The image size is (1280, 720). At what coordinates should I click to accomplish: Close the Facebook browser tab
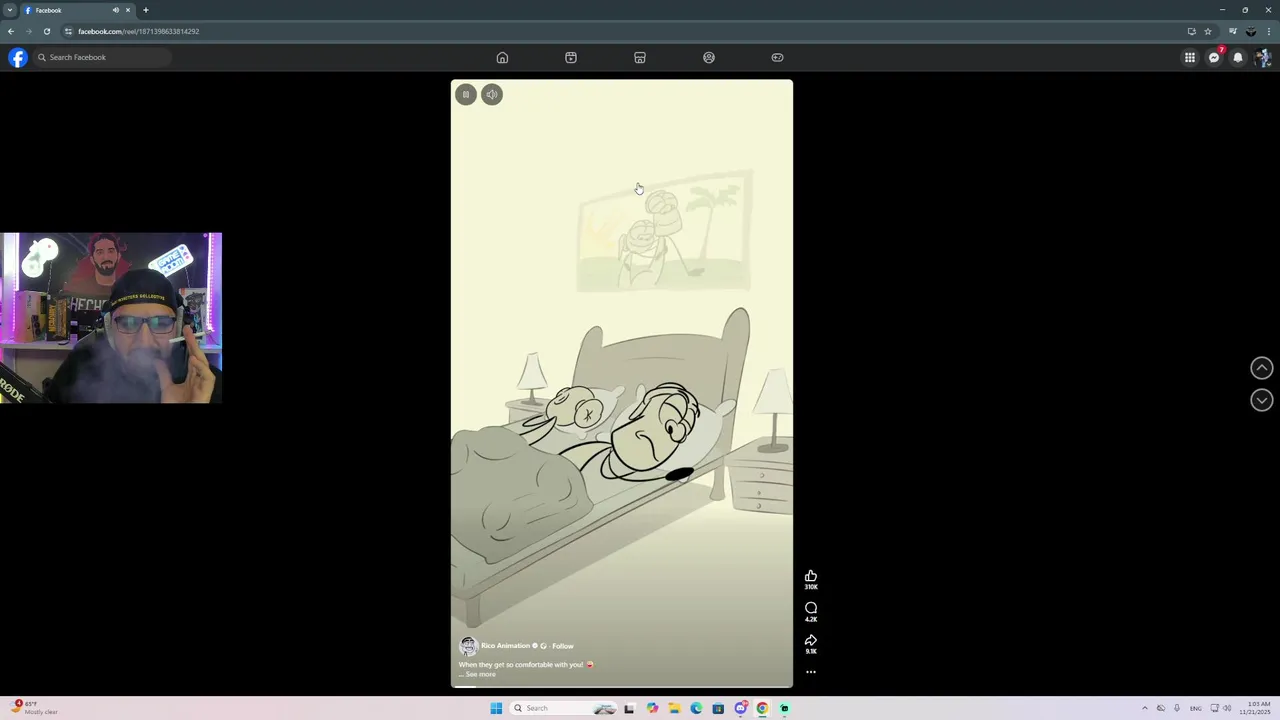pyautogui.click(x=128, y=10)
